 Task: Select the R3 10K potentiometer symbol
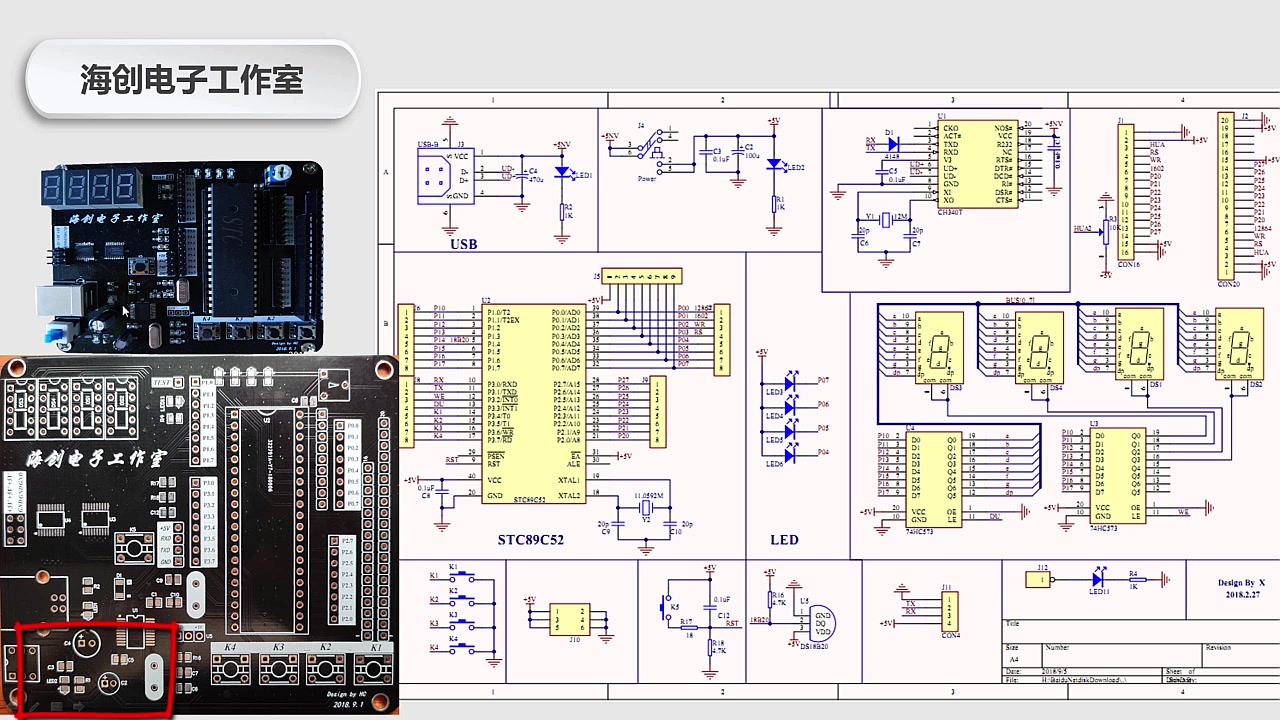1106,230
